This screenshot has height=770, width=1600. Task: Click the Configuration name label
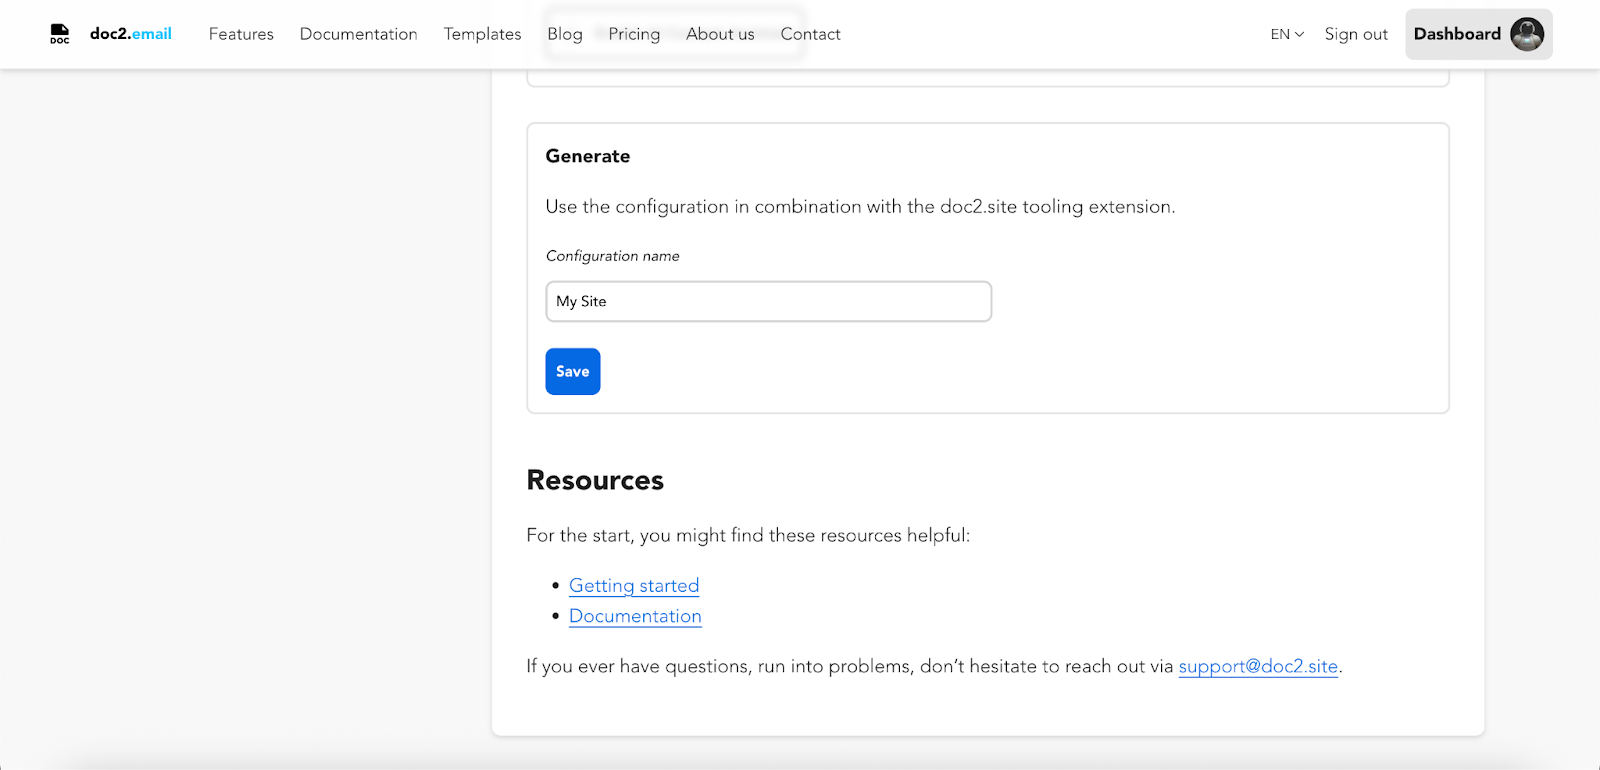click(612, 256)
